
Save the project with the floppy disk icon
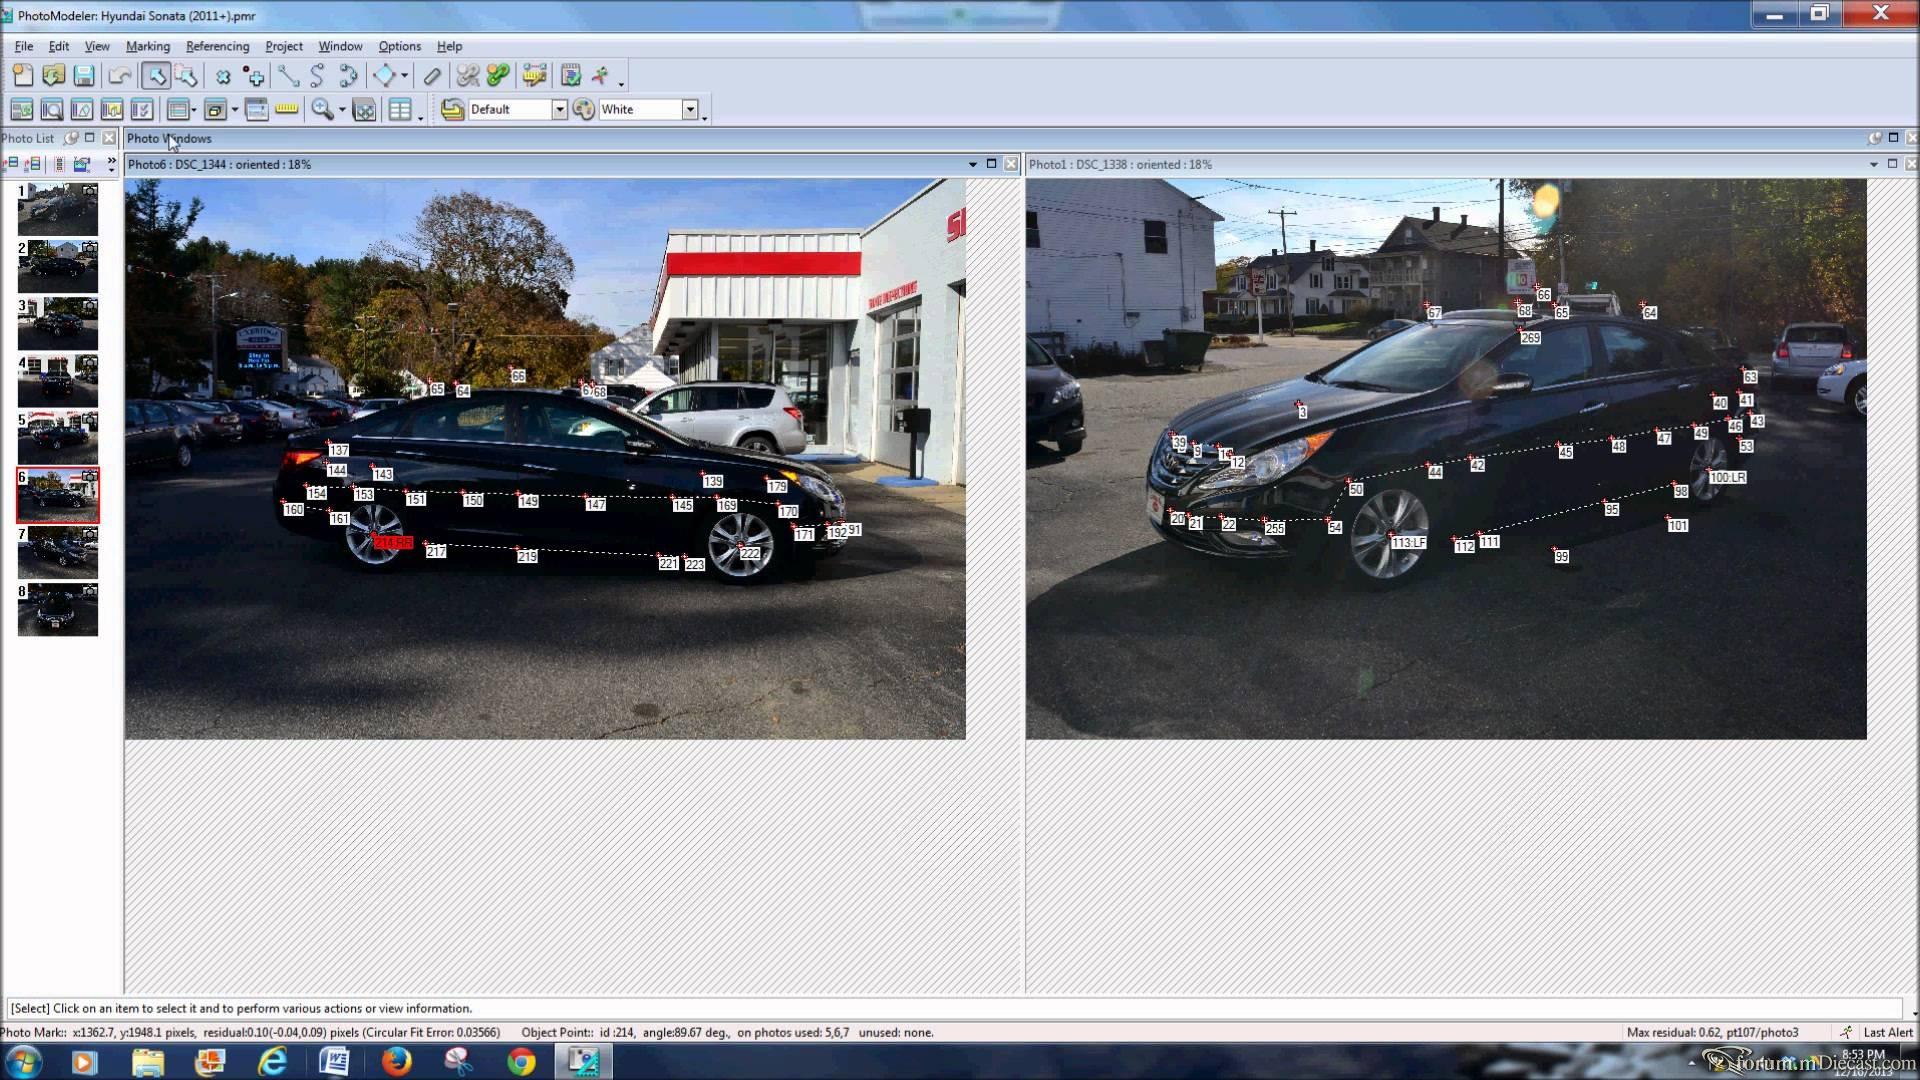pyautogui.click(x=84, y=76)
